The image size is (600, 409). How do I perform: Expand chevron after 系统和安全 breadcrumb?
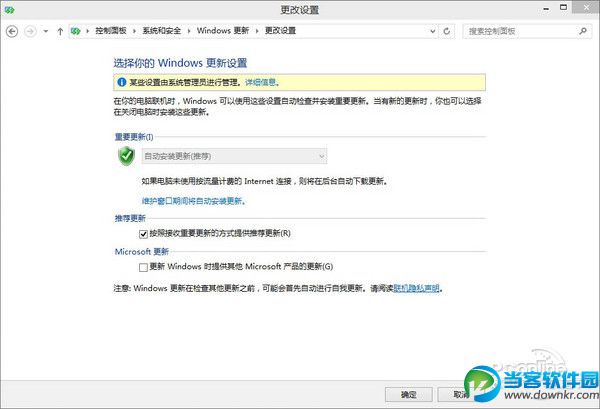(189, 31)
